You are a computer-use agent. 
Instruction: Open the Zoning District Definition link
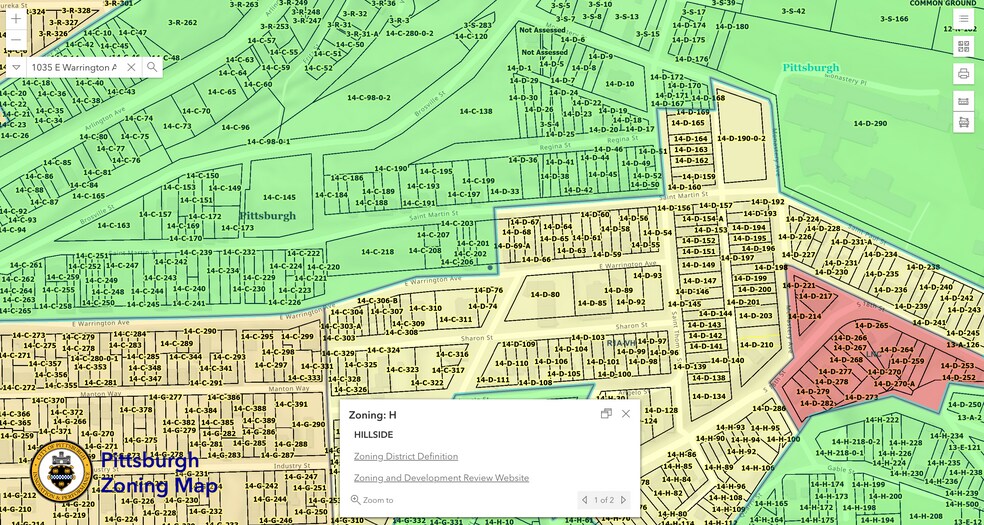click(x=406, y=457)
